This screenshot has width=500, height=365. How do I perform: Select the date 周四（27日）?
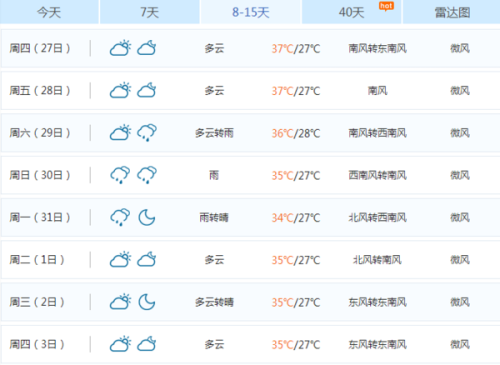[x=40, y=48]
